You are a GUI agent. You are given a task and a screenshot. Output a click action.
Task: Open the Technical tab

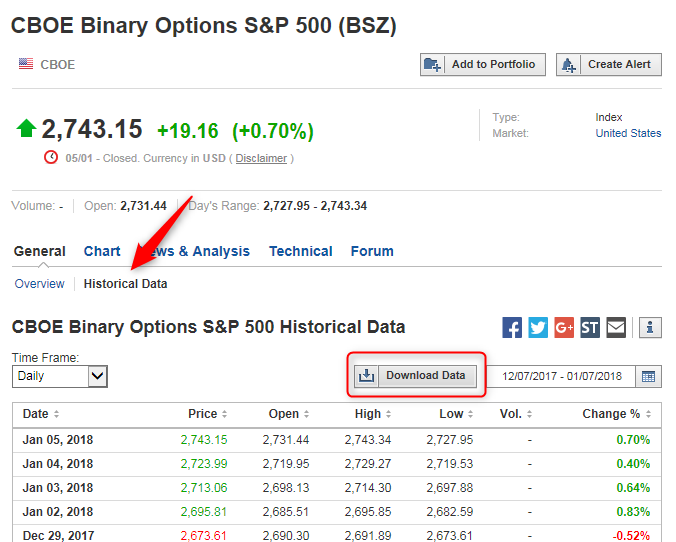tap(300, 251)
